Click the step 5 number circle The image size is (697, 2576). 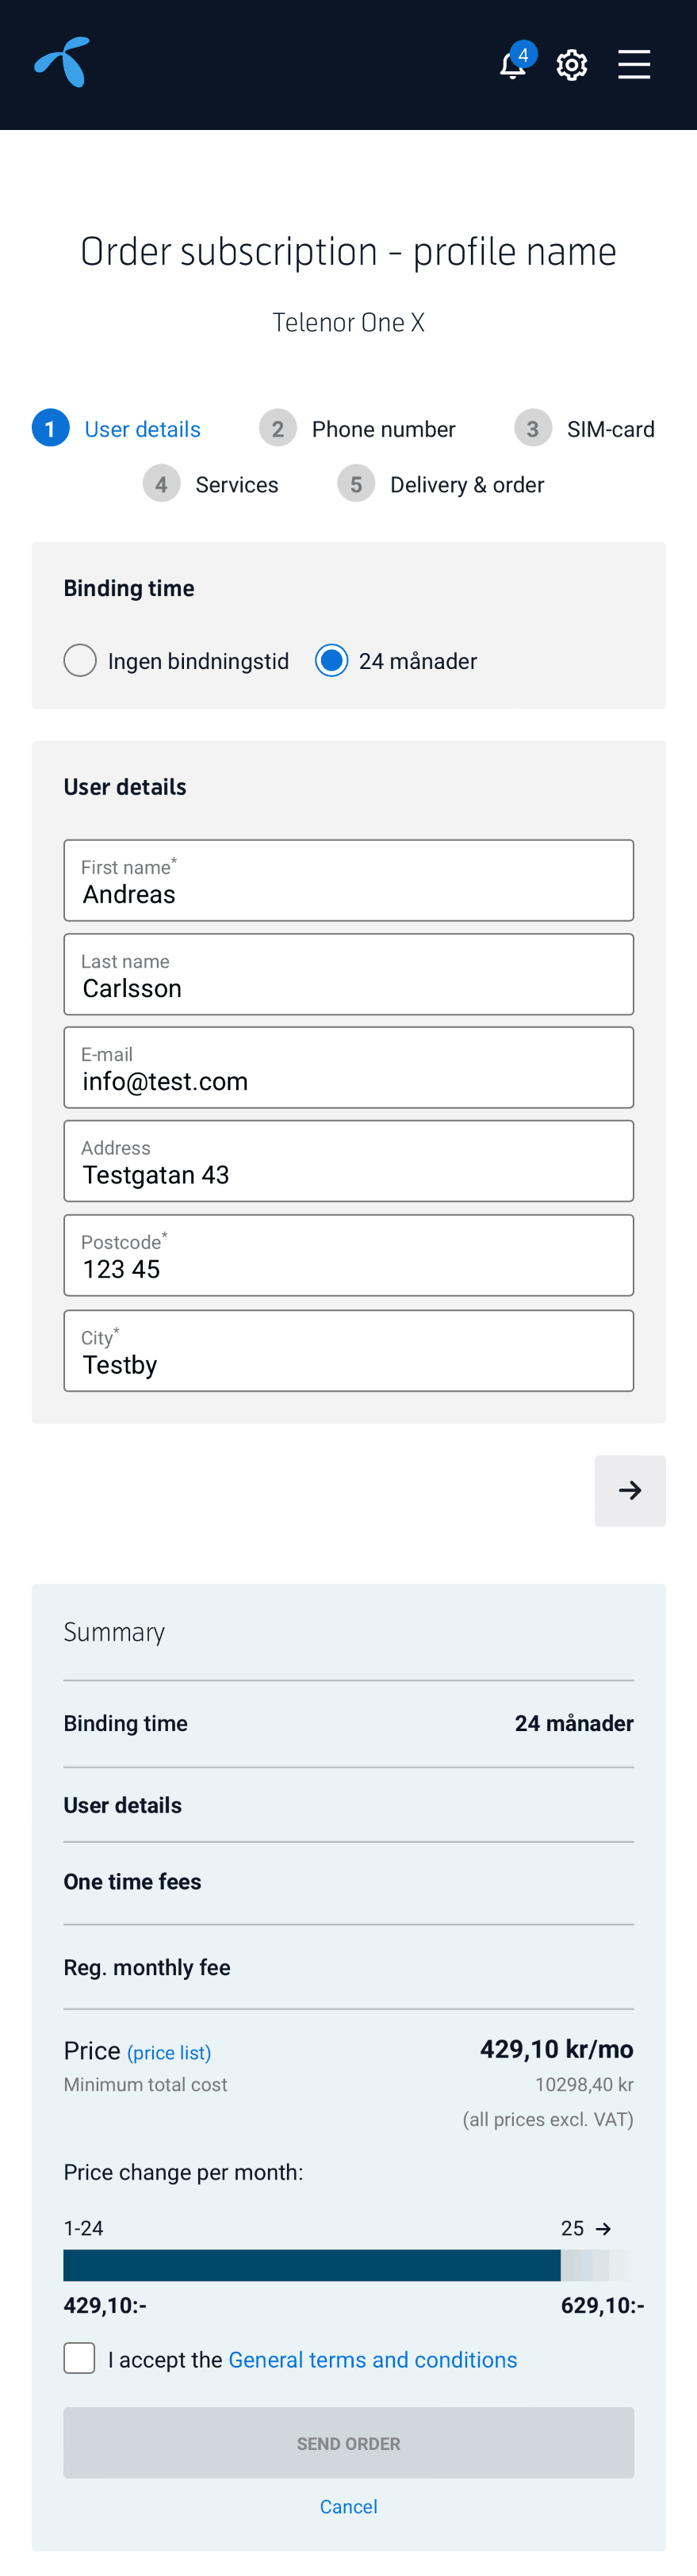tap(356, 484)
